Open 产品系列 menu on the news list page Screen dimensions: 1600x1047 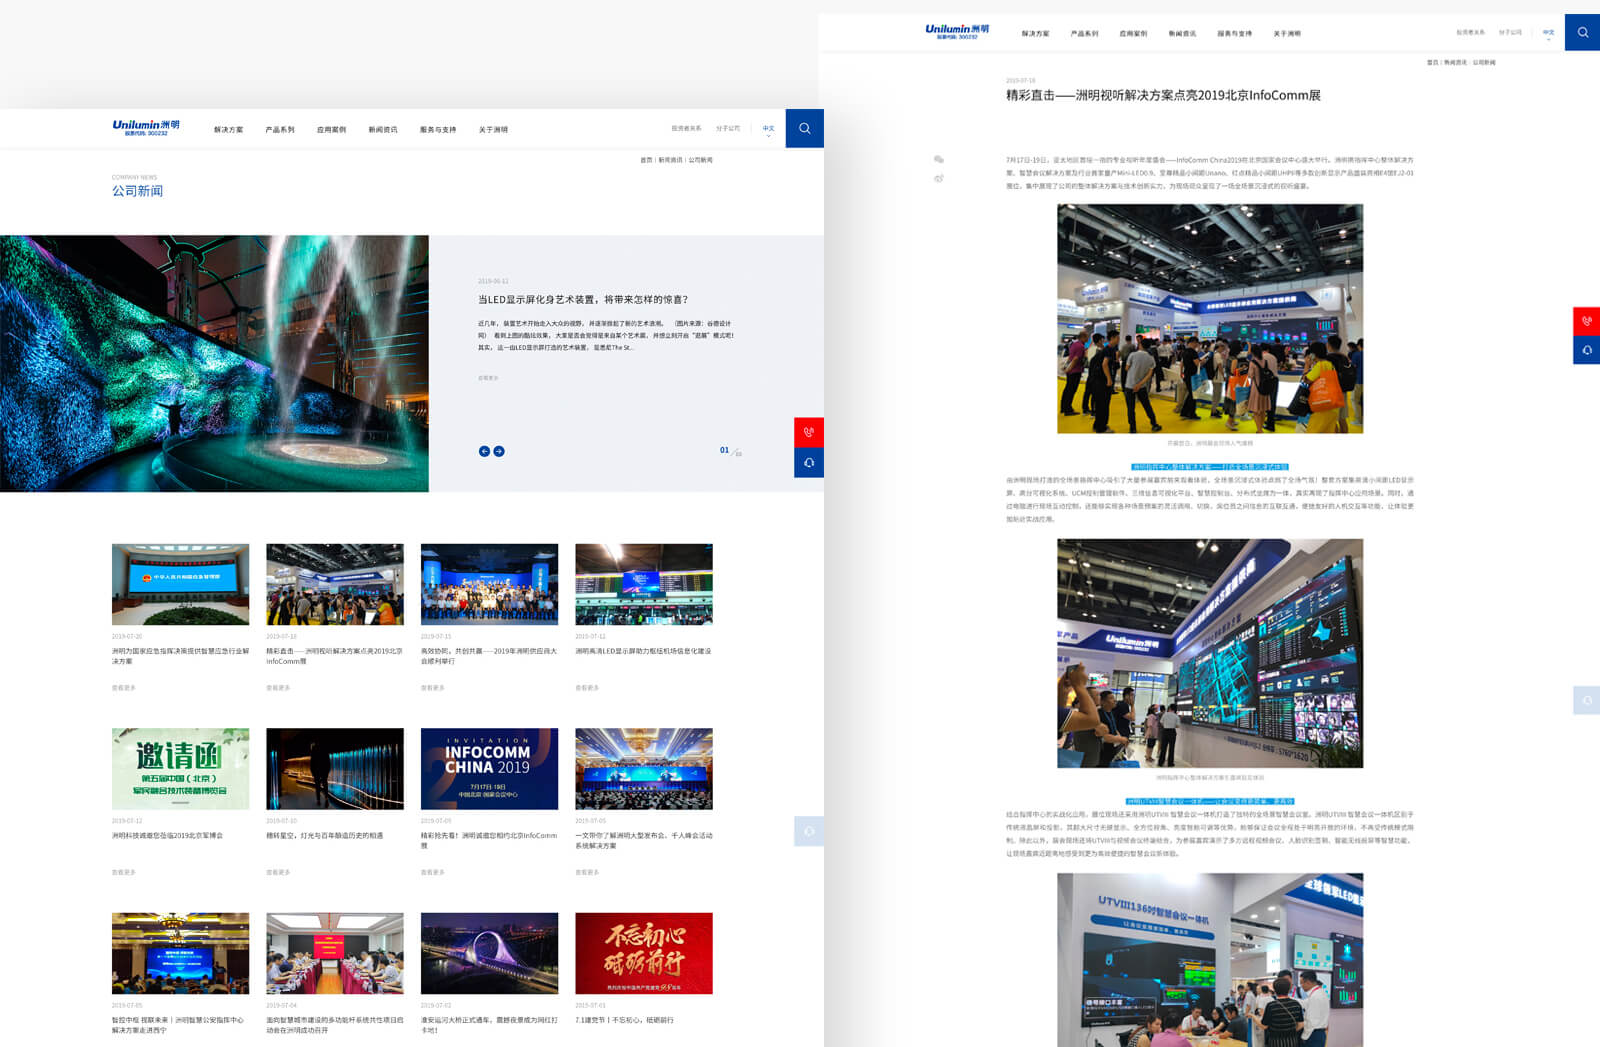(280, 130)
